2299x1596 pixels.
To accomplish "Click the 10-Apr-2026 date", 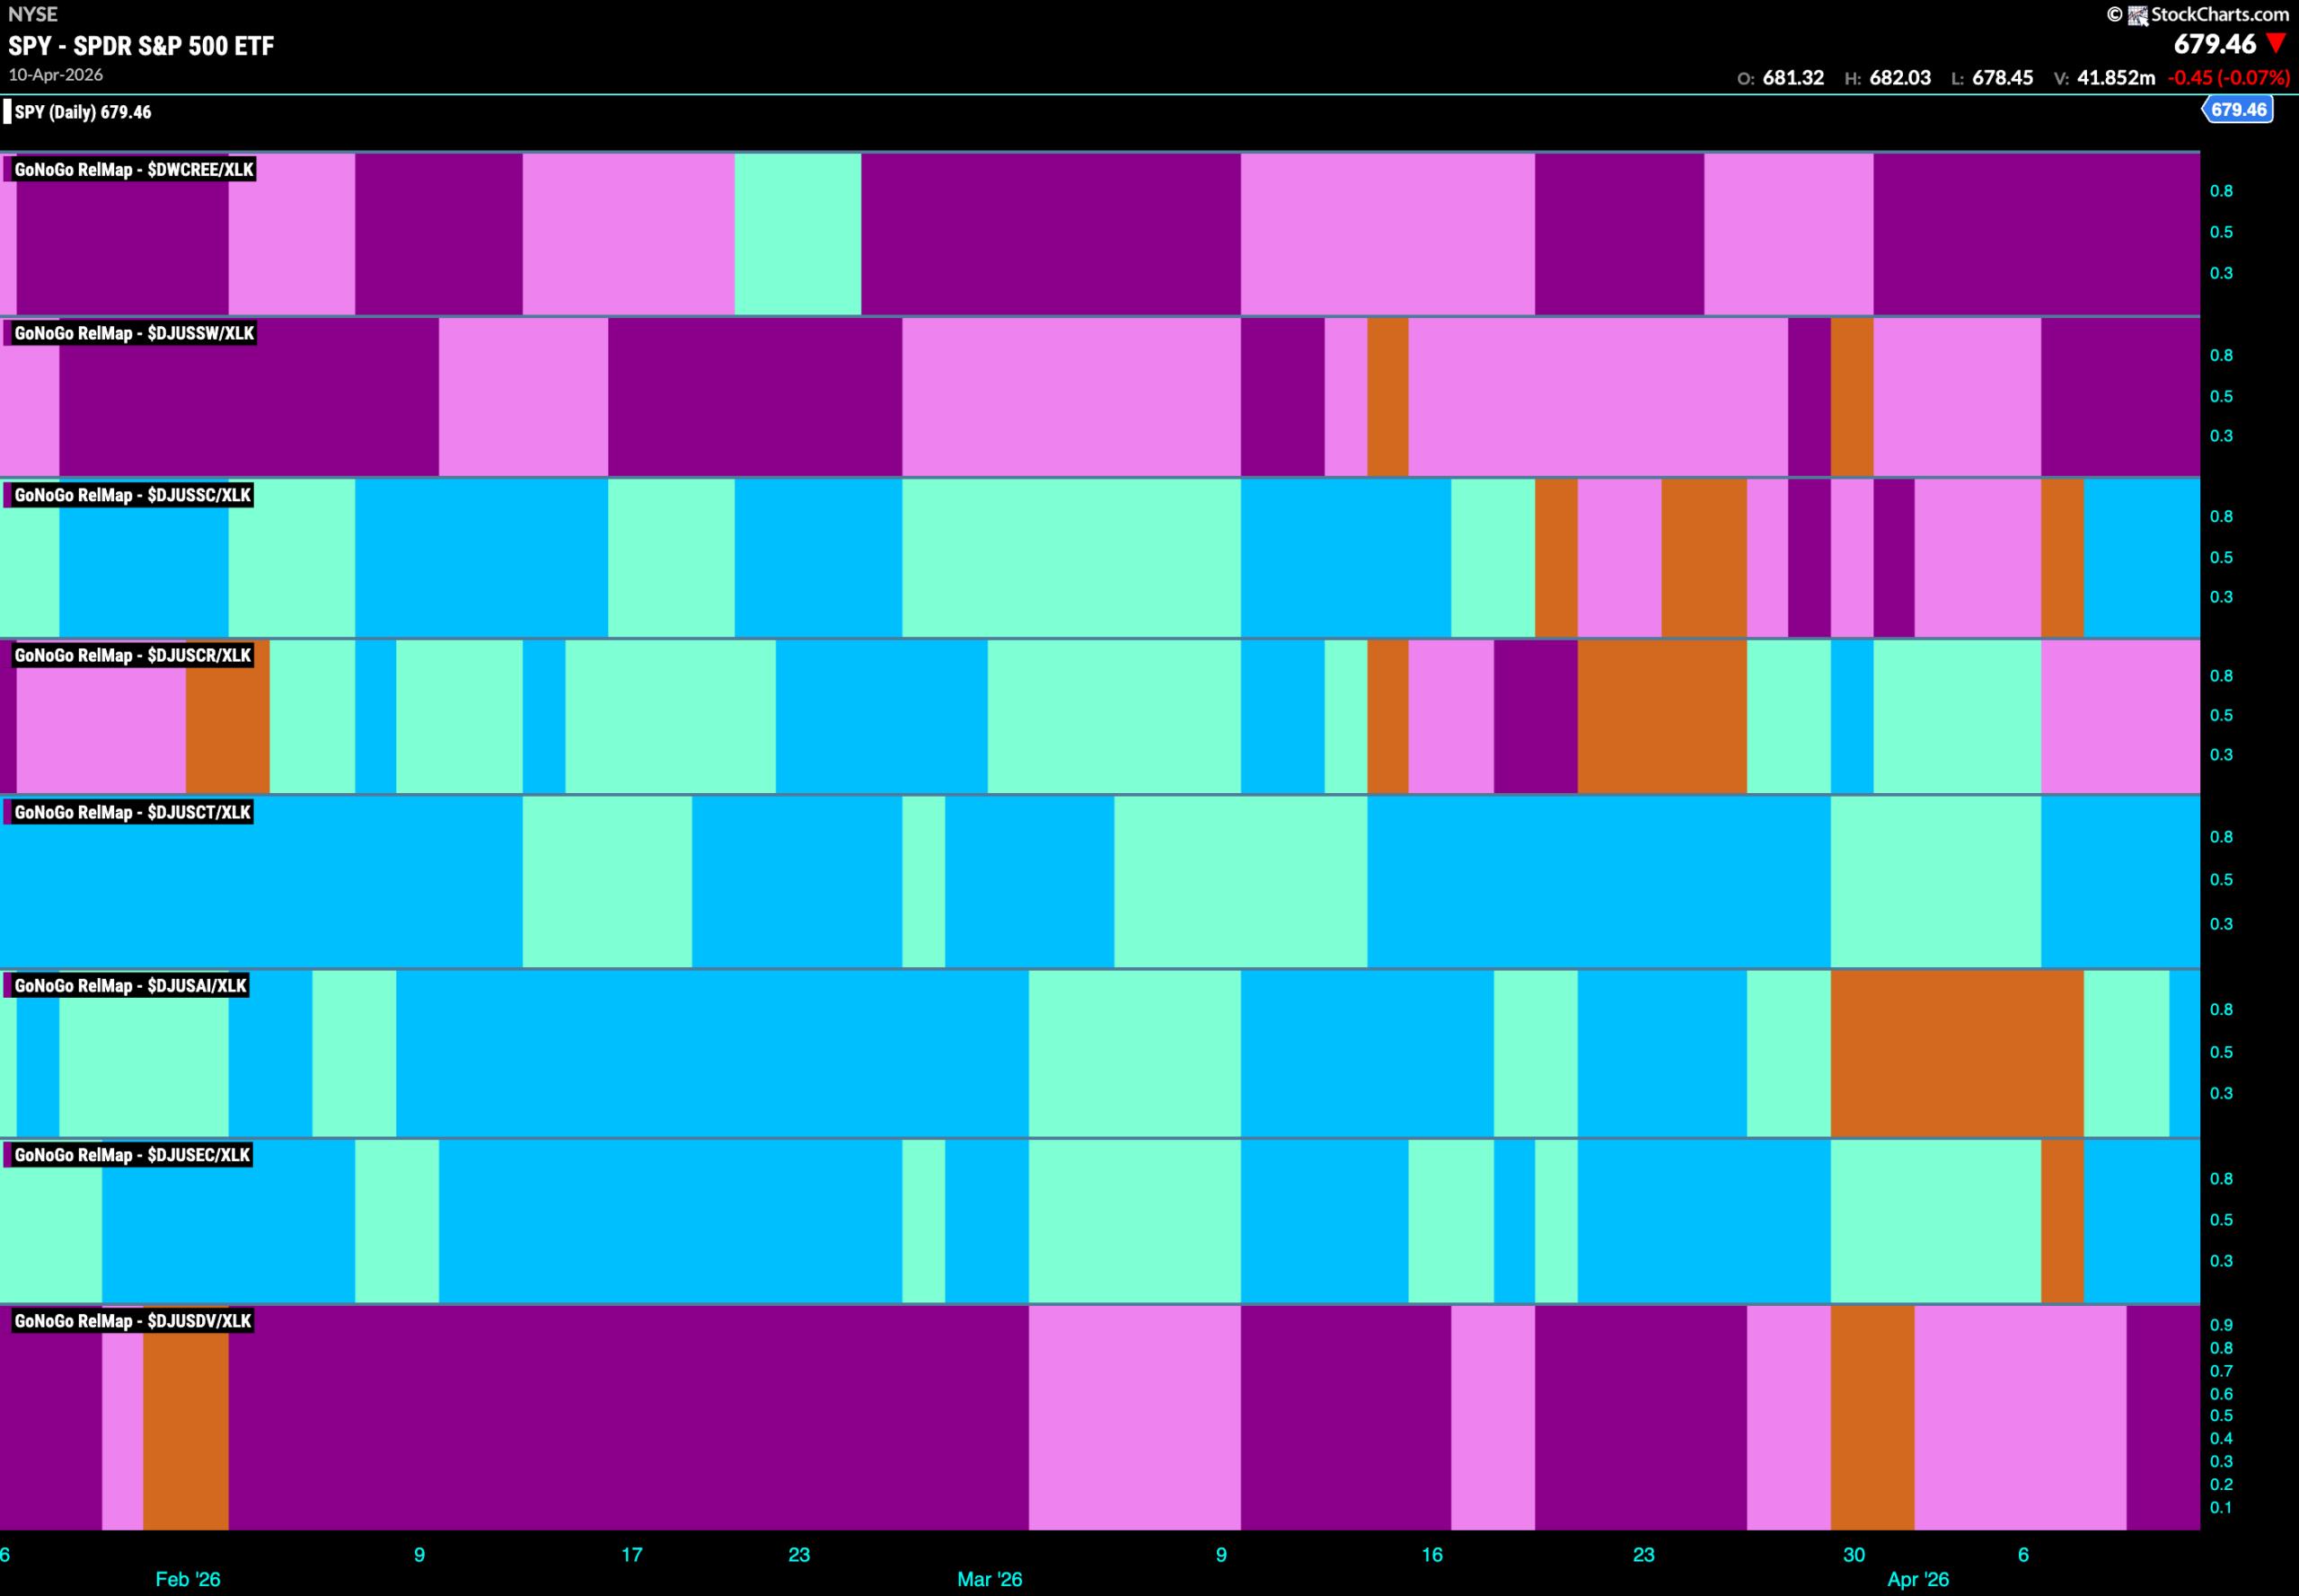I will coord(56,75).
